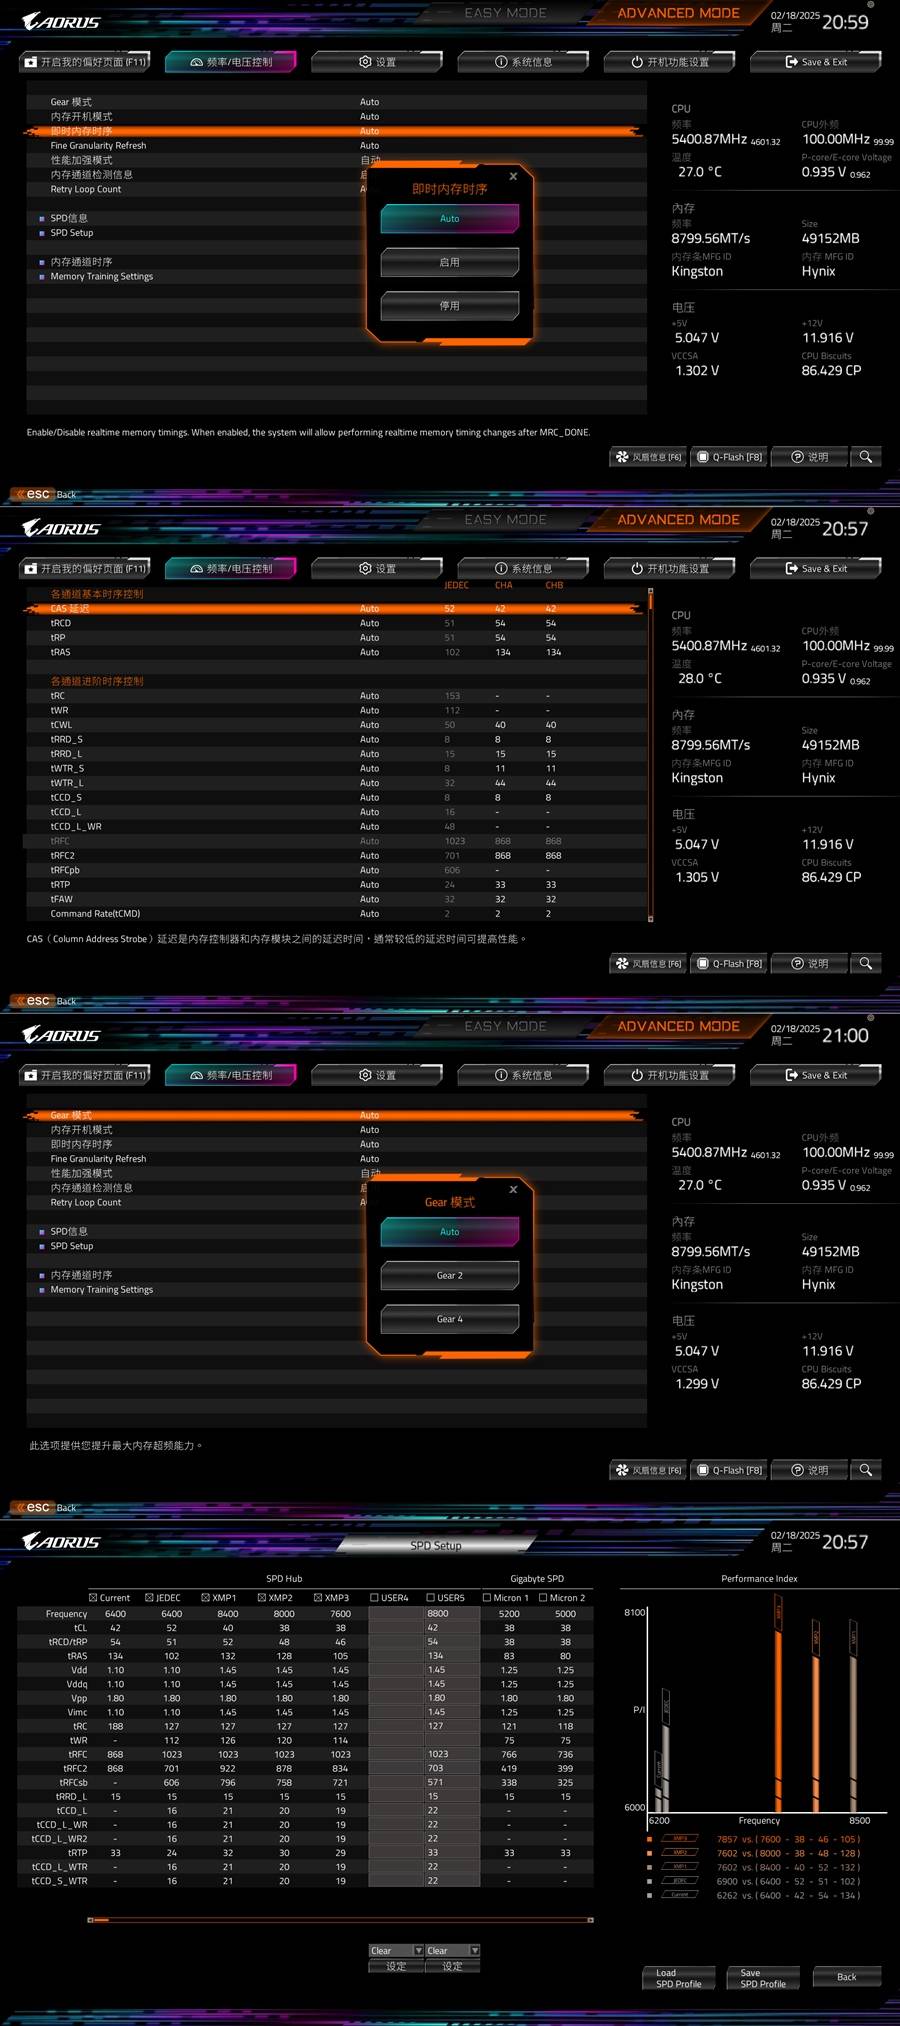Enable the USER4 profile checkbox
900x2026 pixels.
375,1598
